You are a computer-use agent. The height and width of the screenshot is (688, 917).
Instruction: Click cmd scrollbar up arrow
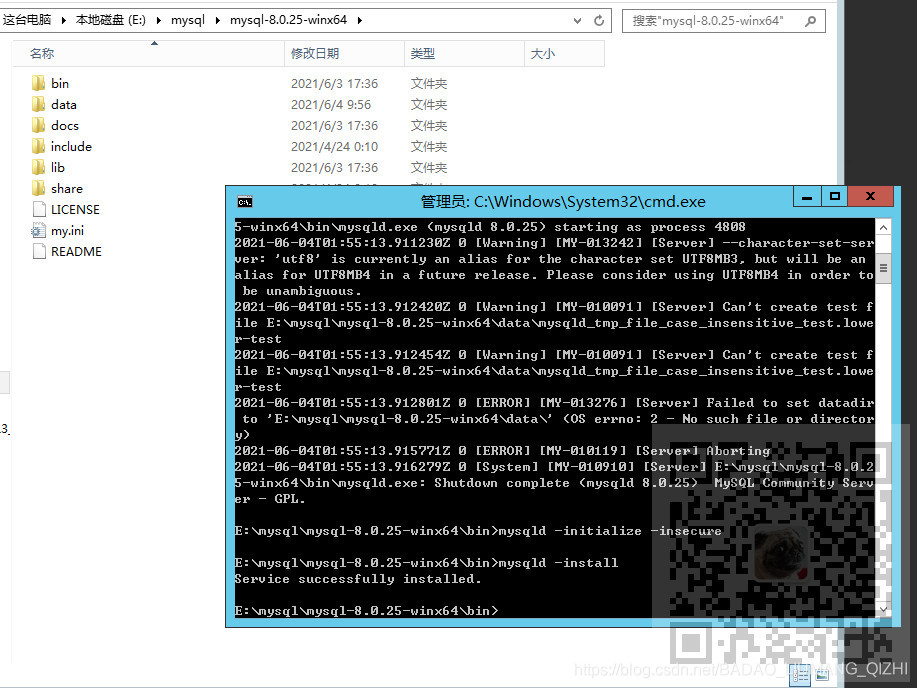(x=883, y=228)
